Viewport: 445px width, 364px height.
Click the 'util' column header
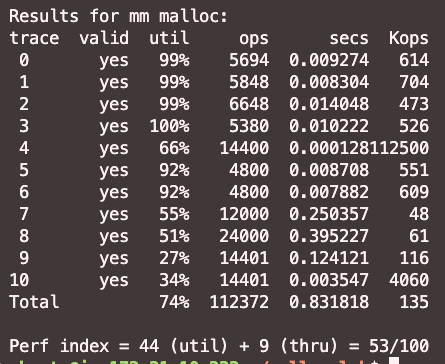pos(169,38)
